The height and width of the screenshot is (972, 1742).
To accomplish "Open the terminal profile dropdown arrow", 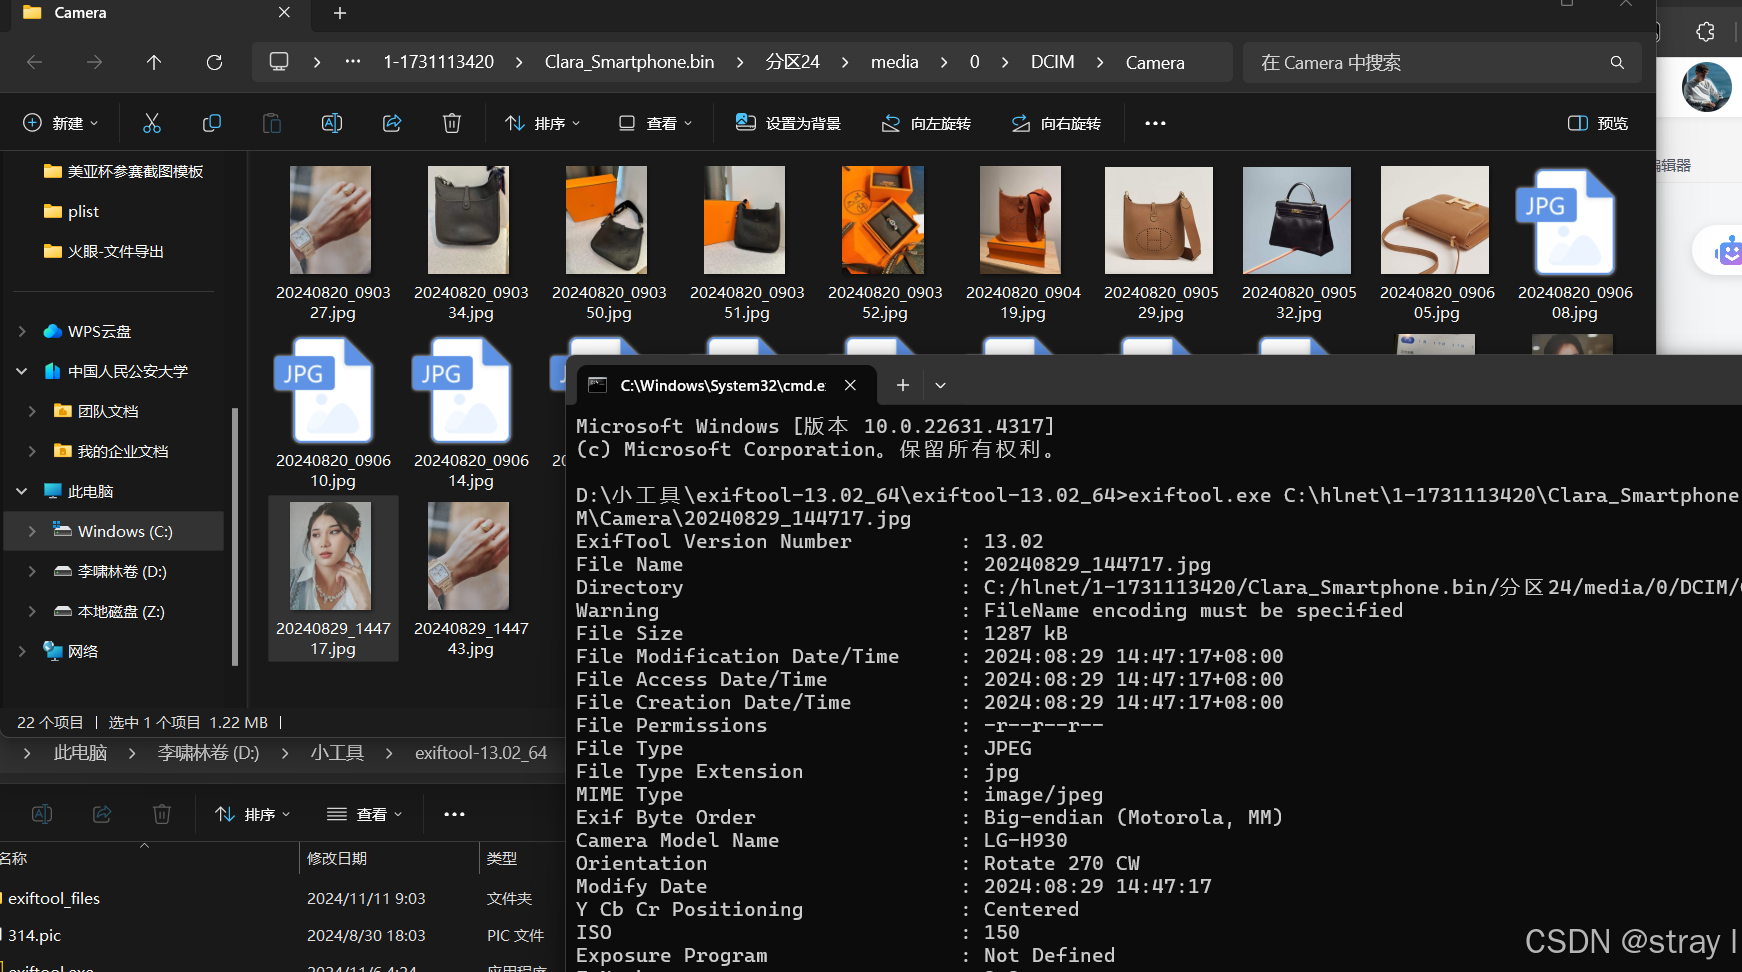I will pos(940,385).
